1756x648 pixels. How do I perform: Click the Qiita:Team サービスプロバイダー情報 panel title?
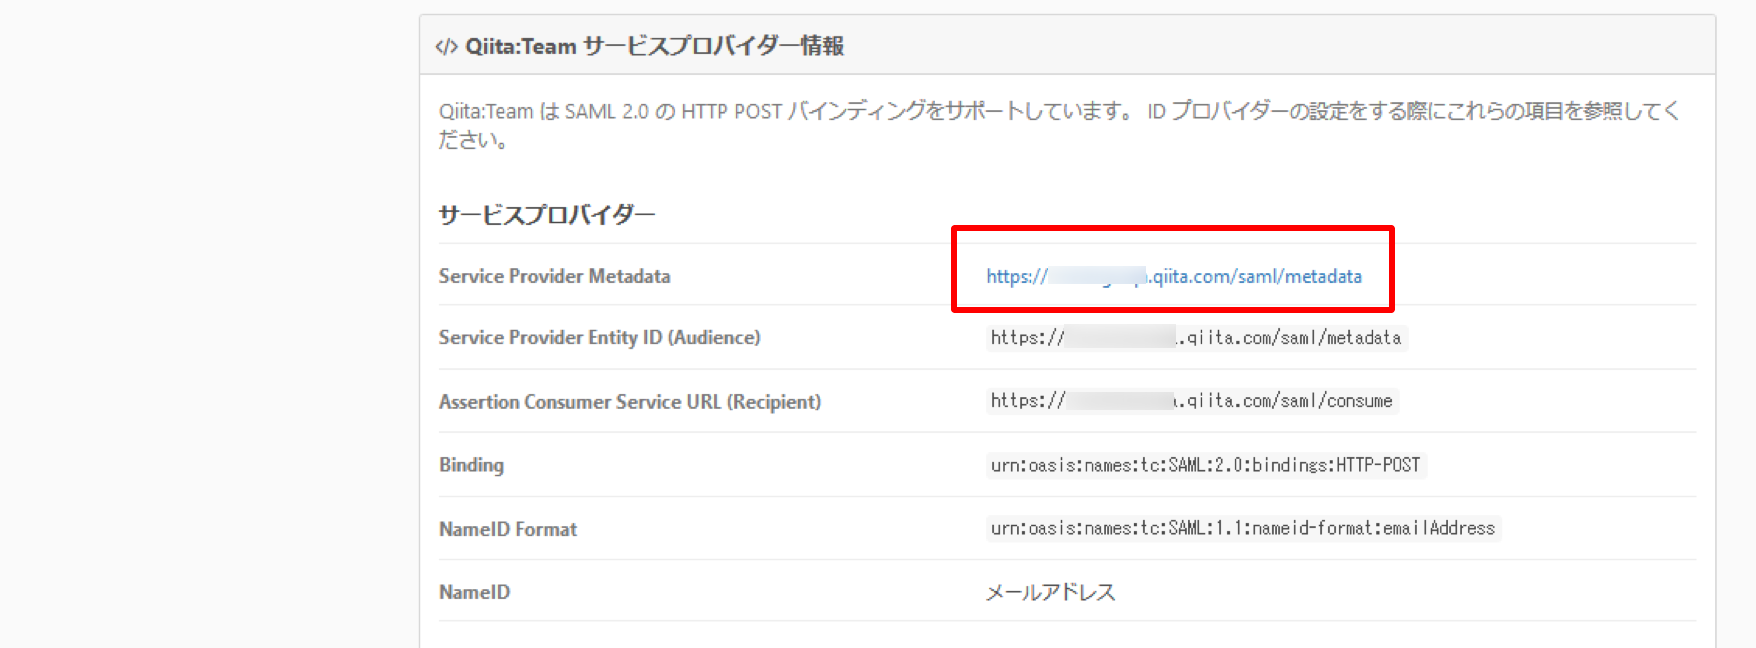click(x=654, y=46)
